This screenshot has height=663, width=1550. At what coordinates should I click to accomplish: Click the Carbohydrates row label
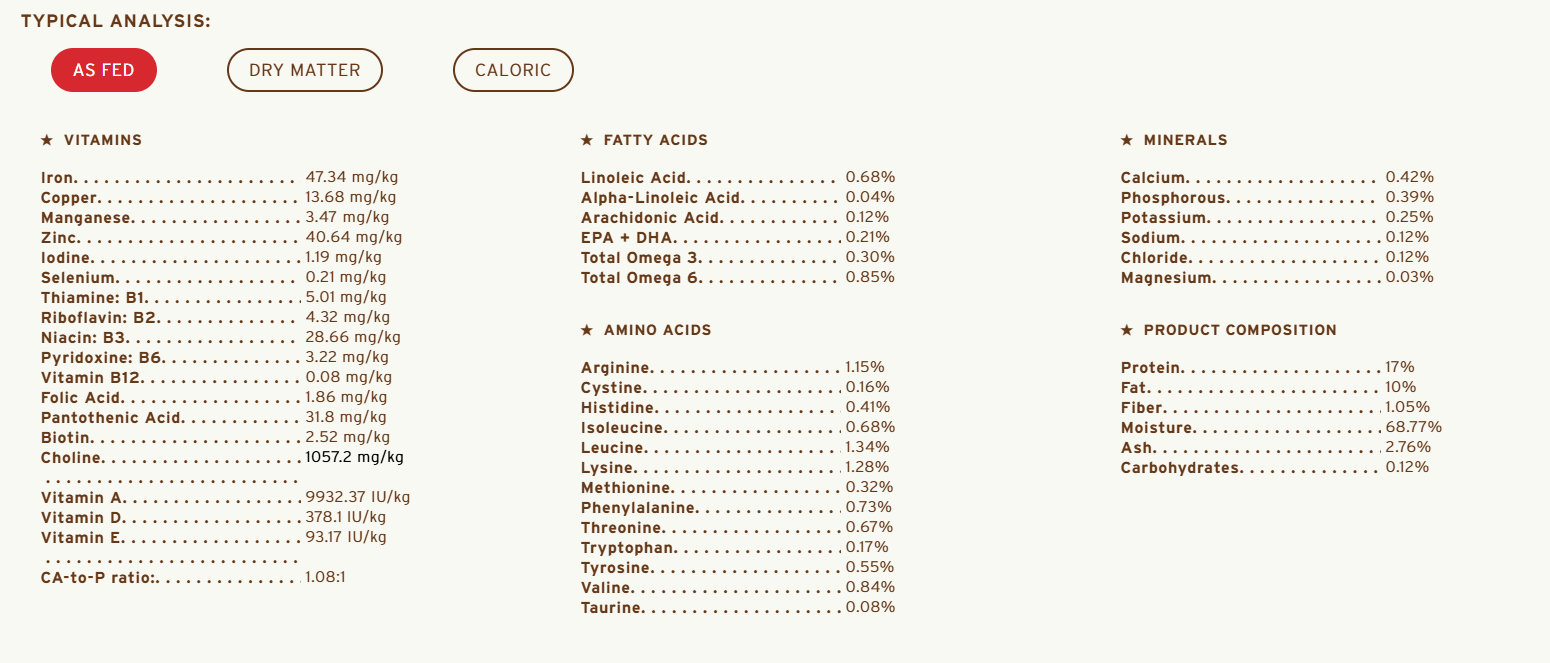coord(1180,468)
